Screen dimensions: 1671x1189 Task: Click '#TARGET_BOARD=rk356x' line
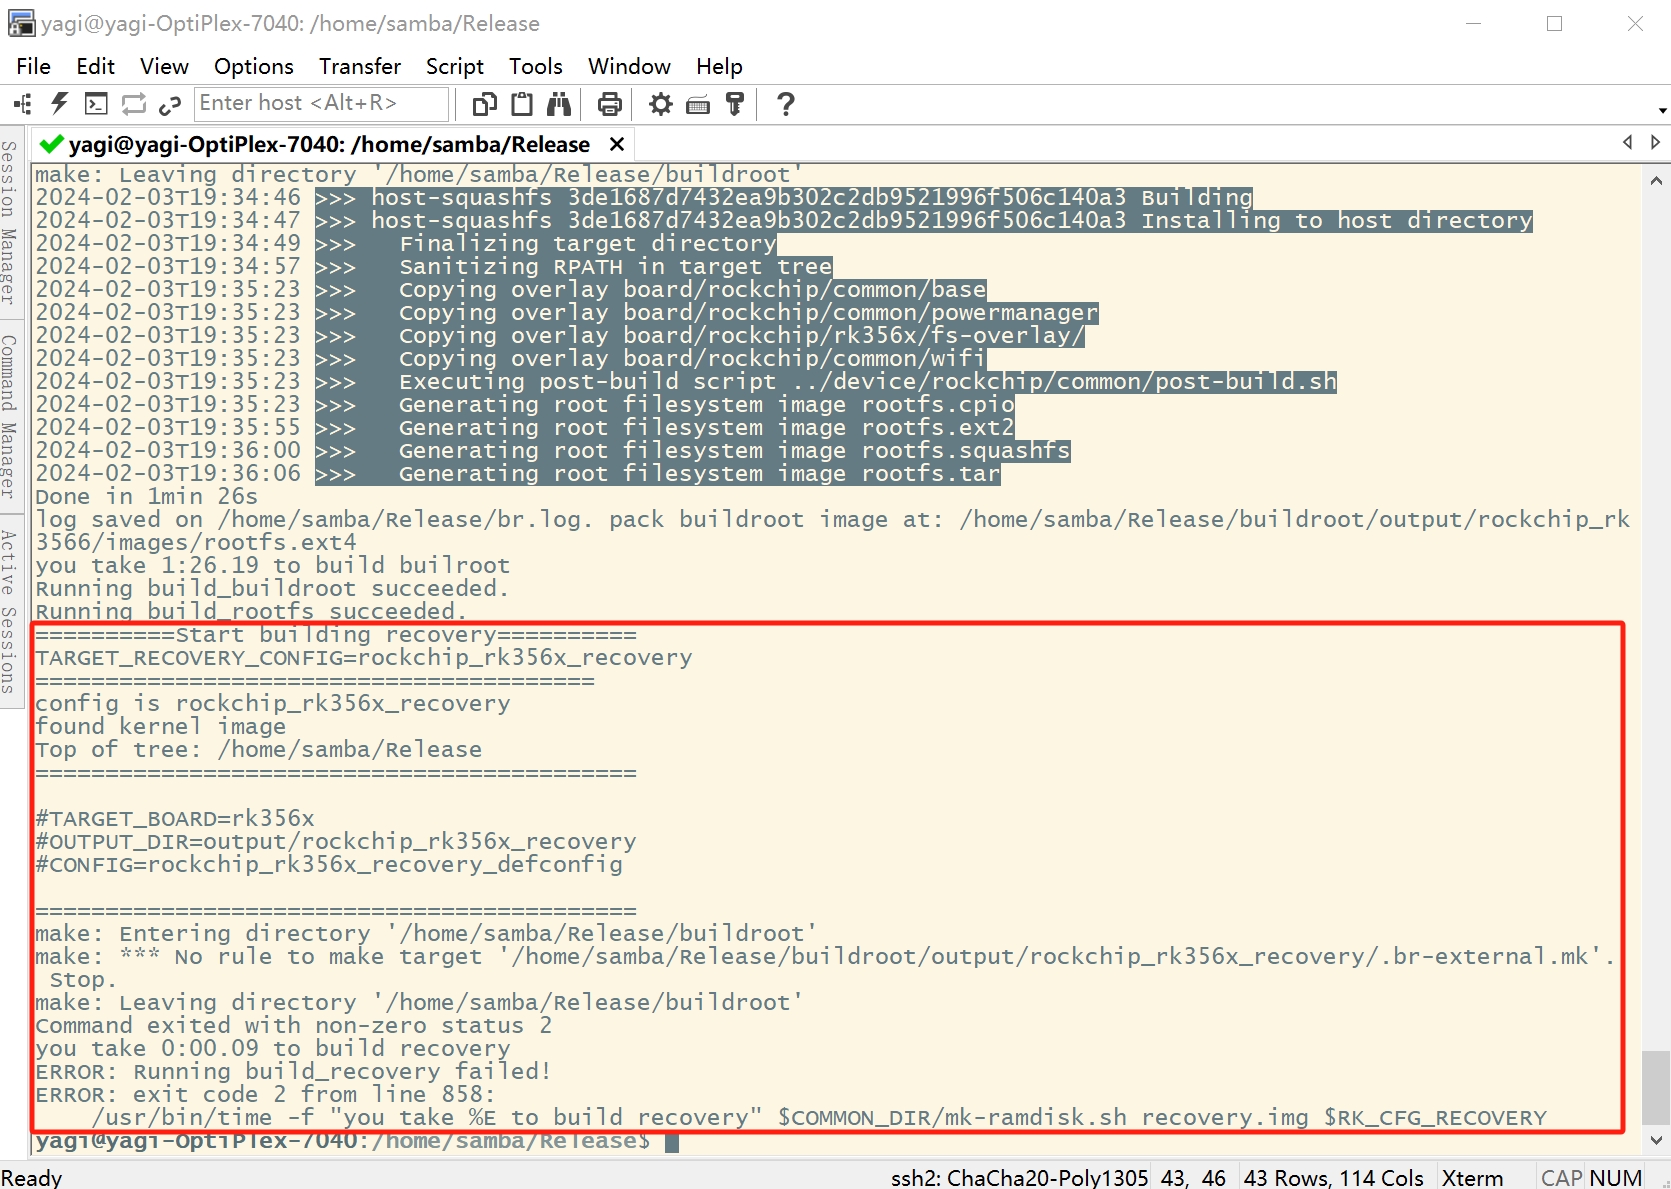pos(175,819)
